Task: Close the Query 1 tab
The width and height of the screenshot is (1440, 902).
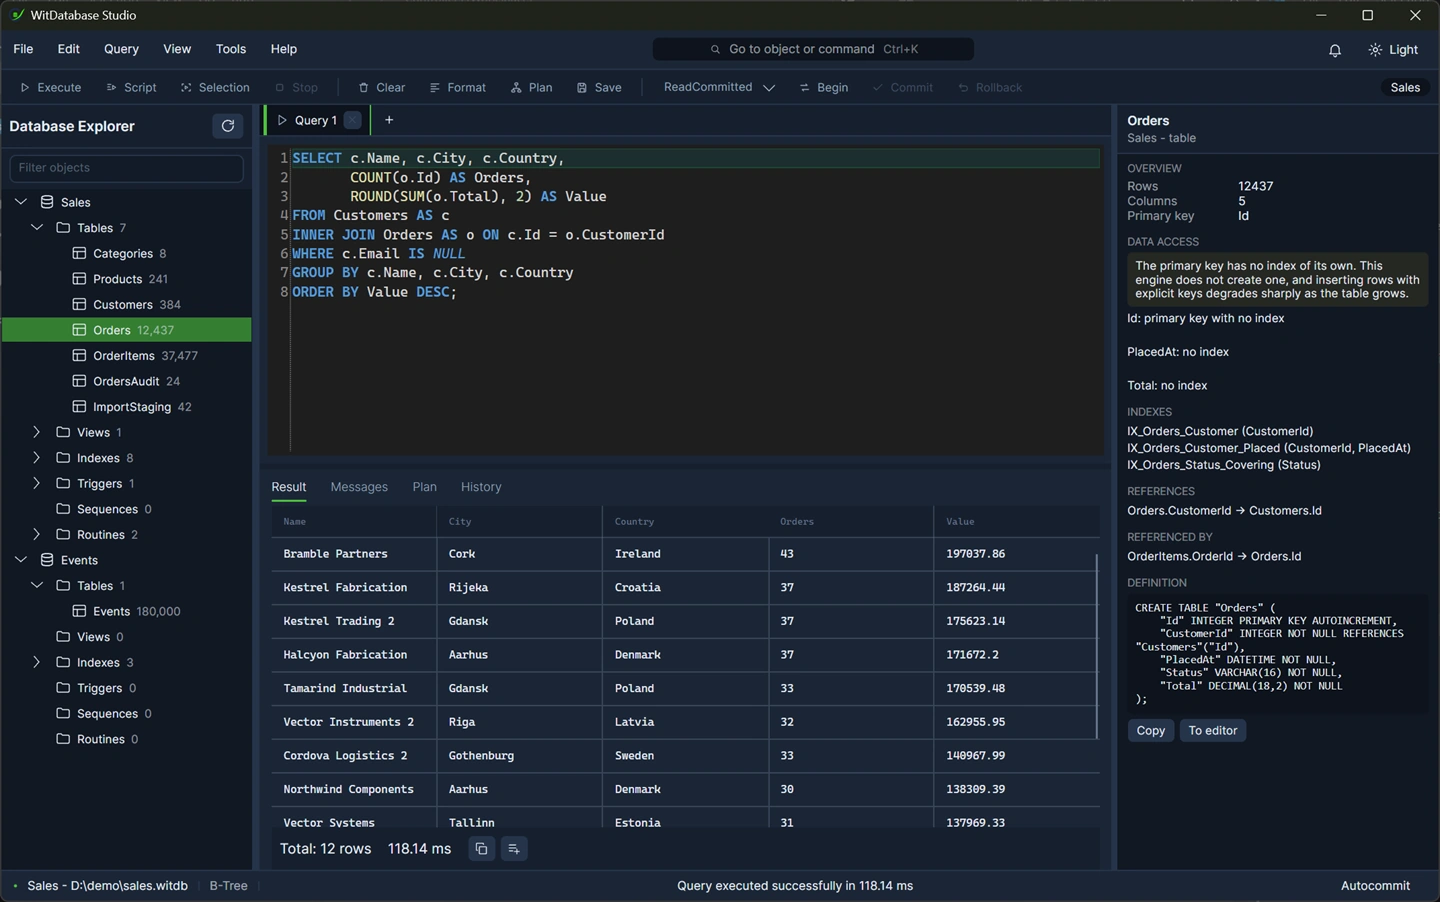Action: (352, 120)
